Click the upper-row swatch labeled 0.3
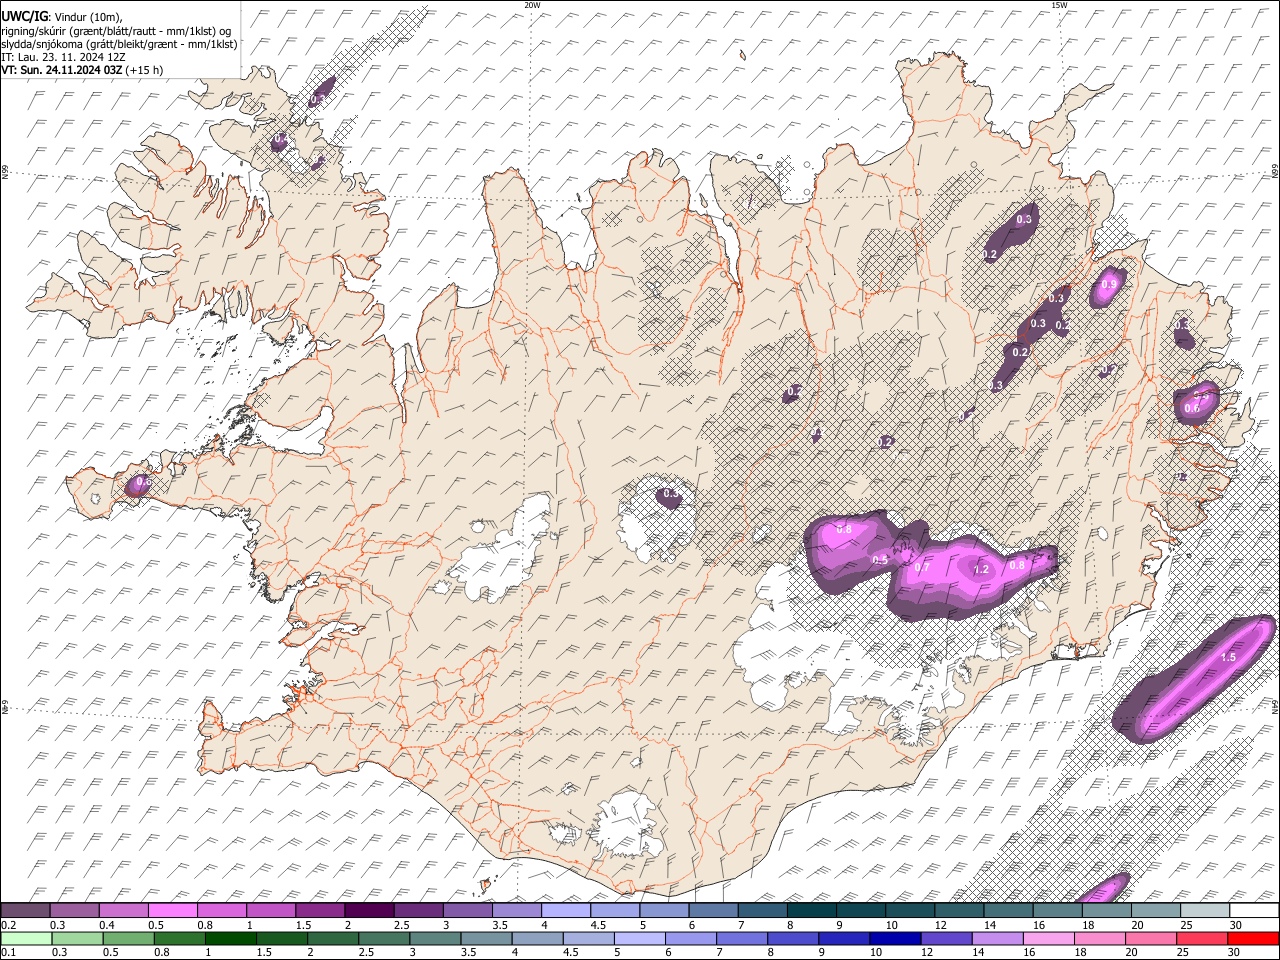 74,911
